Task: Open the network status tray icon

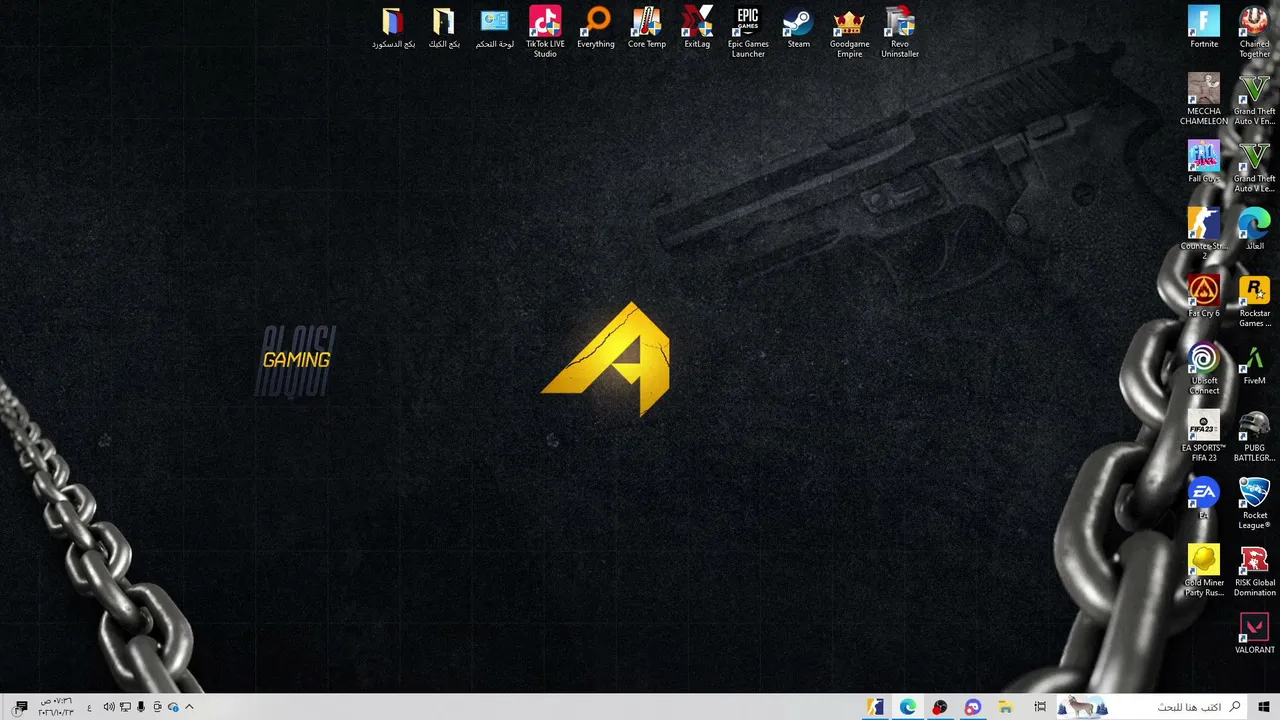Action: pyautogui.click(x=125, y=707)
